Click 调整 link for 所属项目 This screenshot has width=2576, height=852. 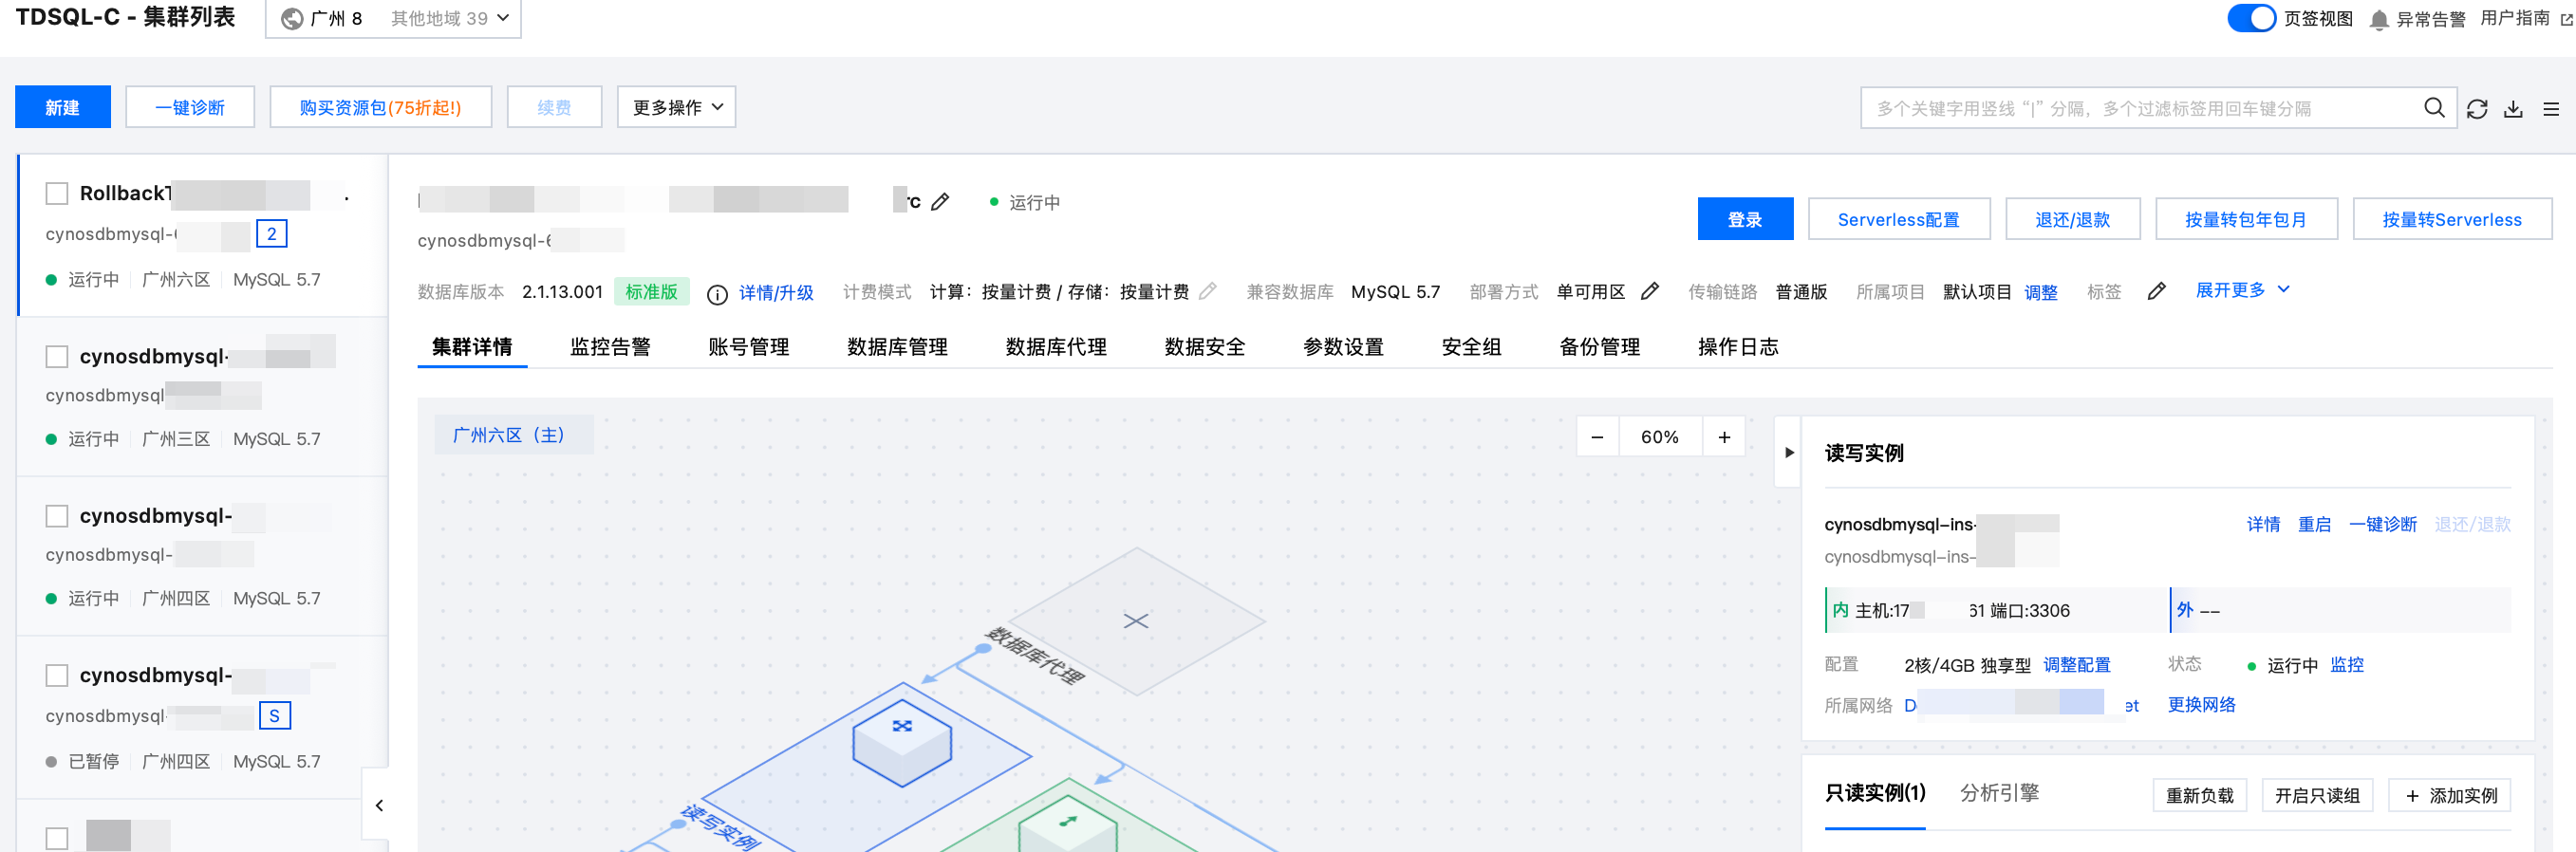pos(2041,293)
